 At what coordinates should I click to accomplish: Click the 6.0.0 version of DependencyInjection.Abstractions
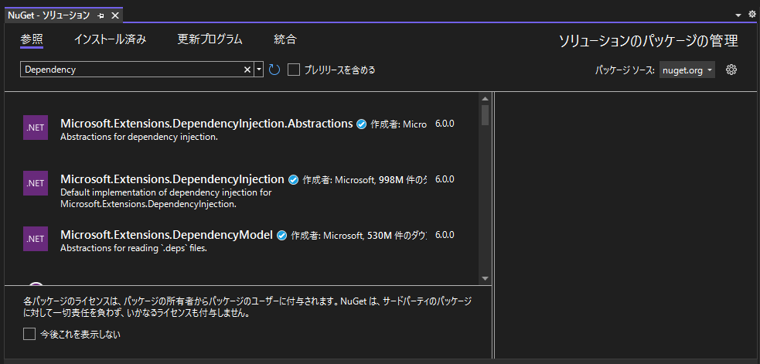coord(444,124)
